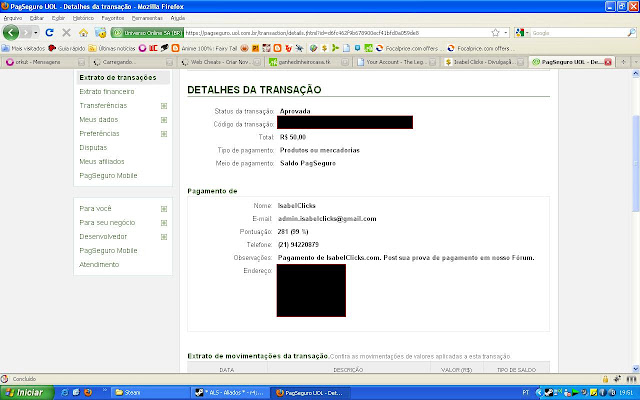Open the back/forward history dropdown arrow
Image resolution: width=640 pixels, height=400 pixels.
click(36, 32)
